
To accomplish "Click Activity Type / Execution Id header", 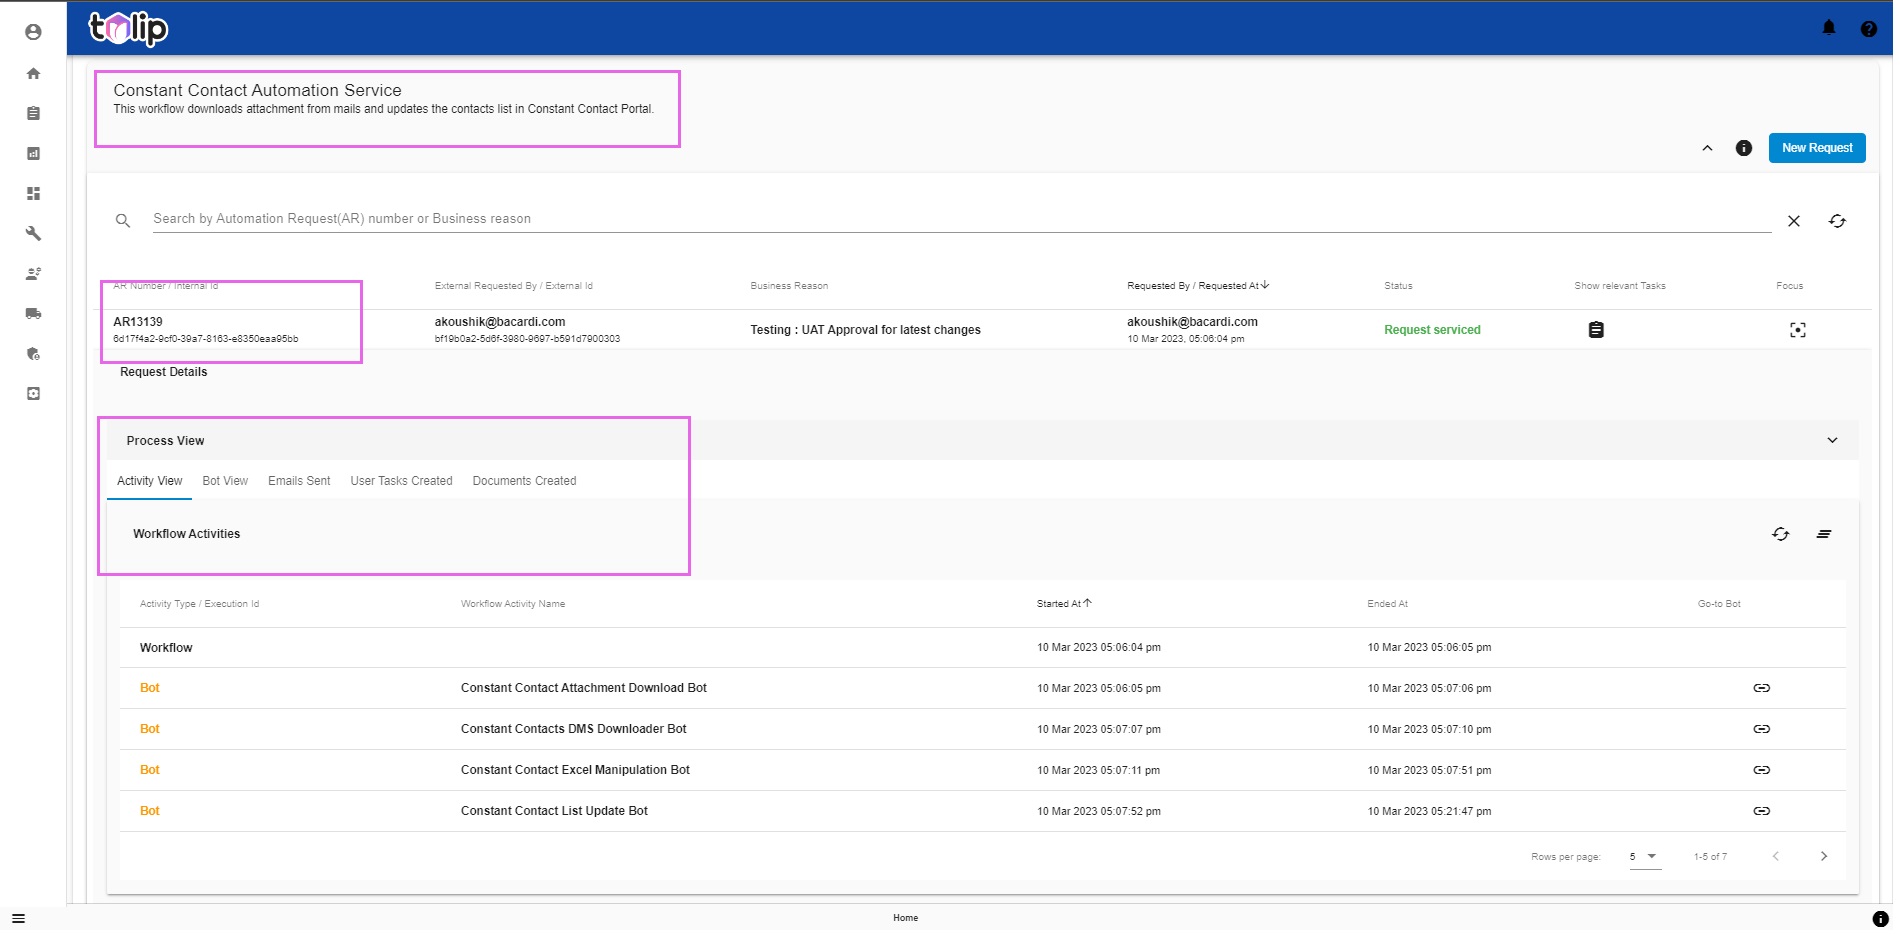I will (199, 604).
